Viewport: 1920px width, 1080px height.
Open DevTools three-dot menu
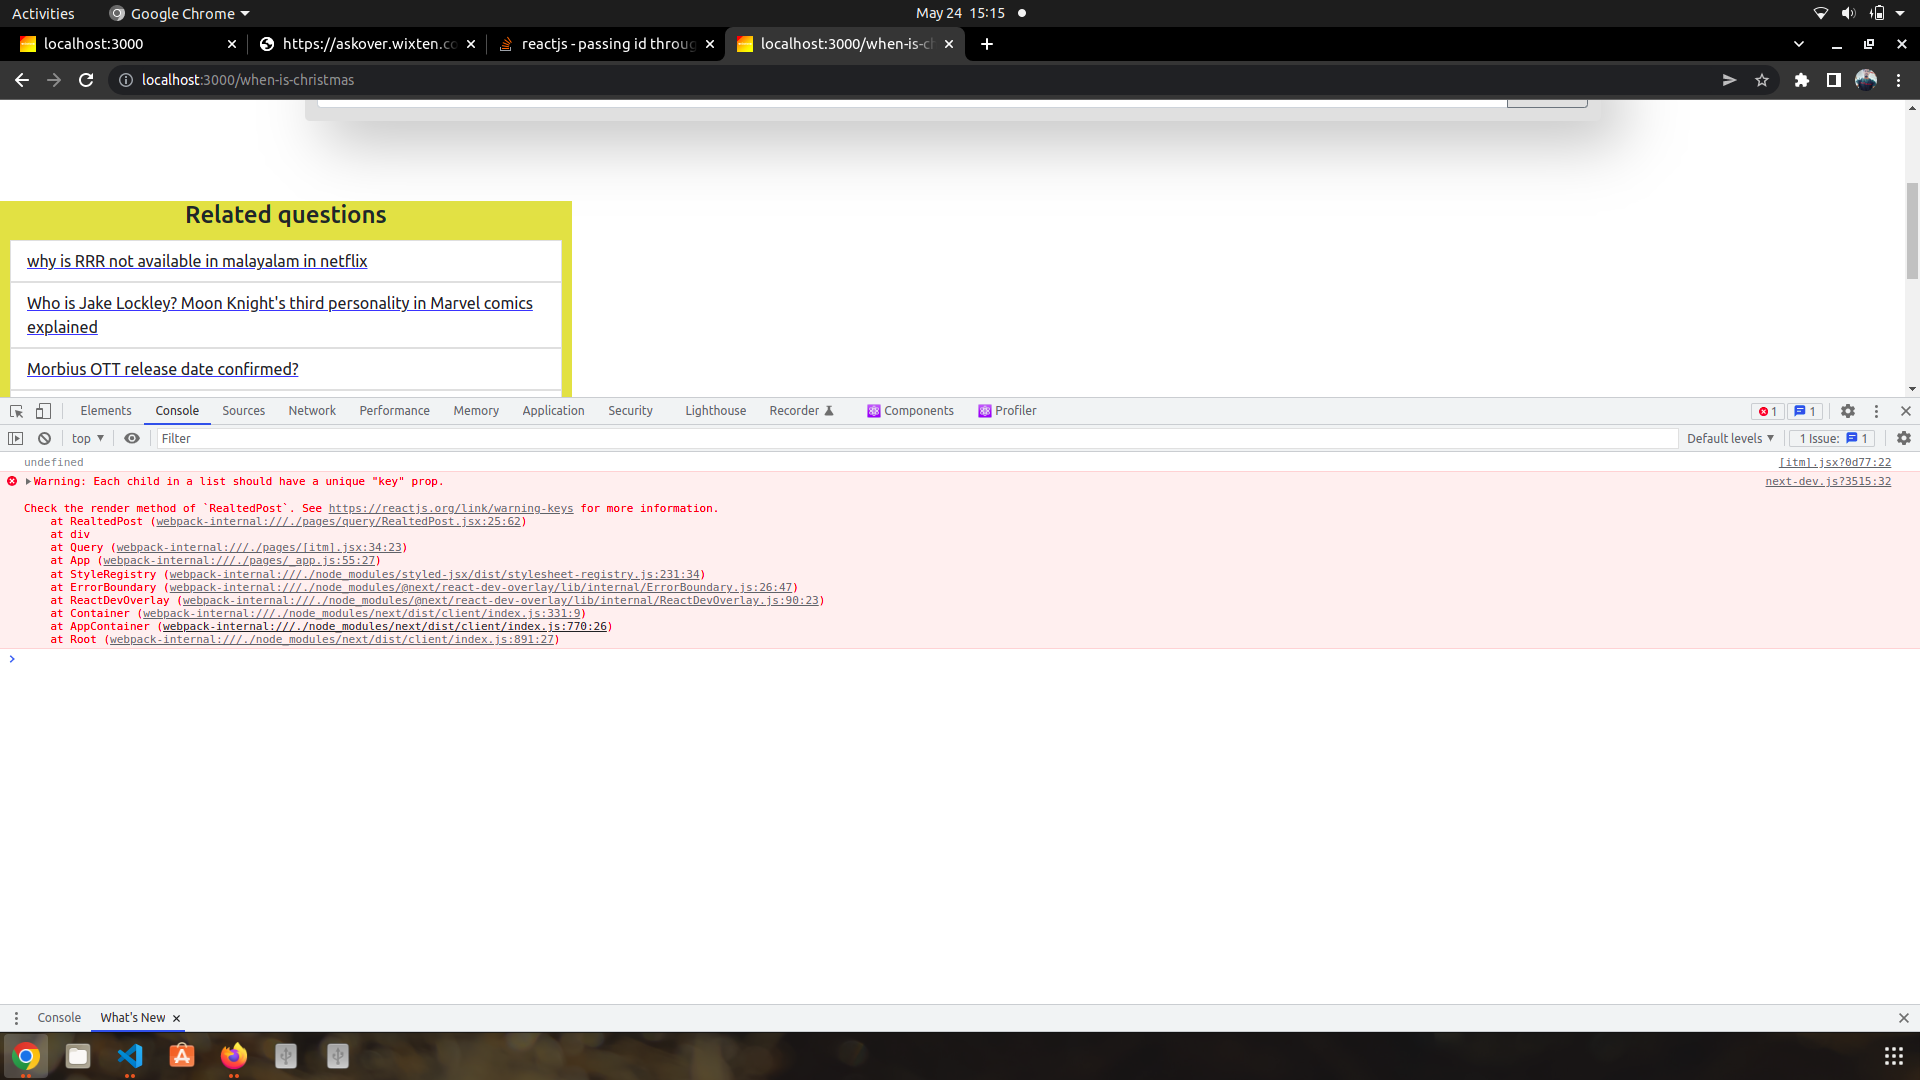pyautogui.click(x=1876, y=411)
